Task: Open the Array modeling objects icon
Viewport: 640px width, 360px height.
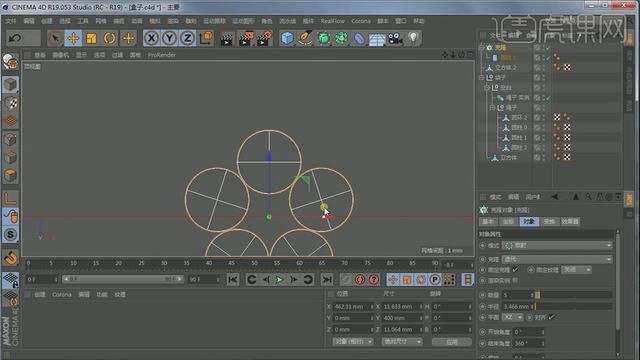Action: pyautogui.click(x=341, y=38)
